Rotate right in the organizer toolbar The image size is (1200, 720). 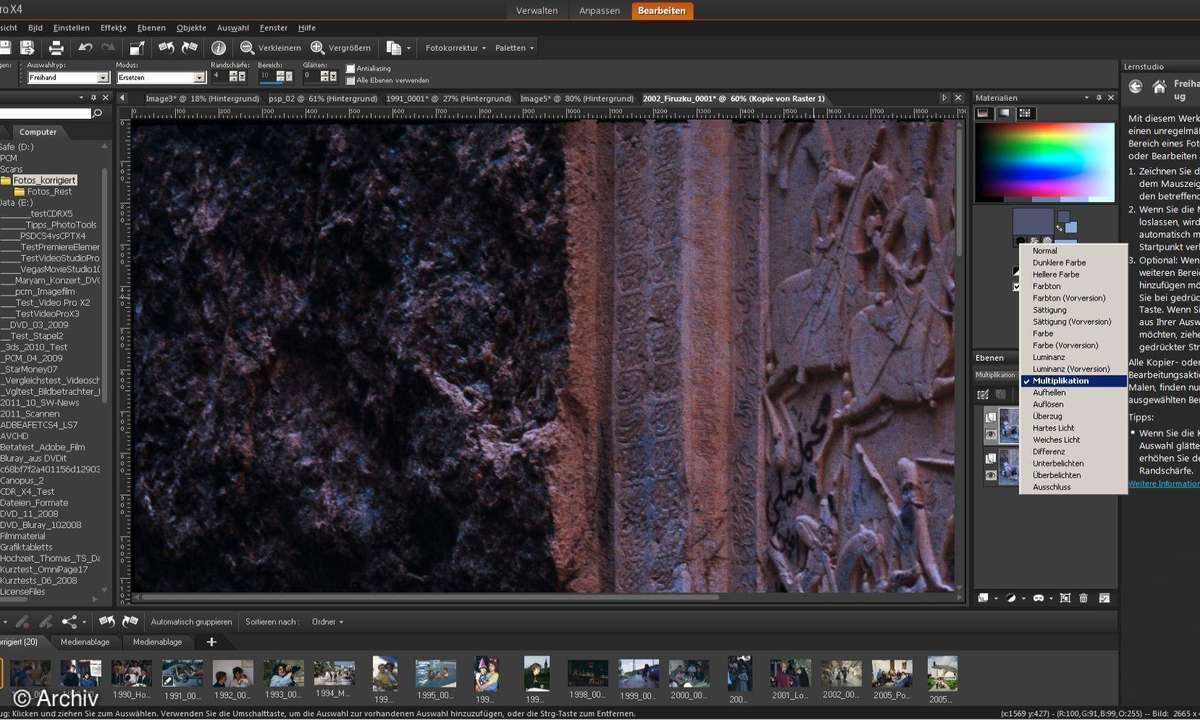coord(130,621)
